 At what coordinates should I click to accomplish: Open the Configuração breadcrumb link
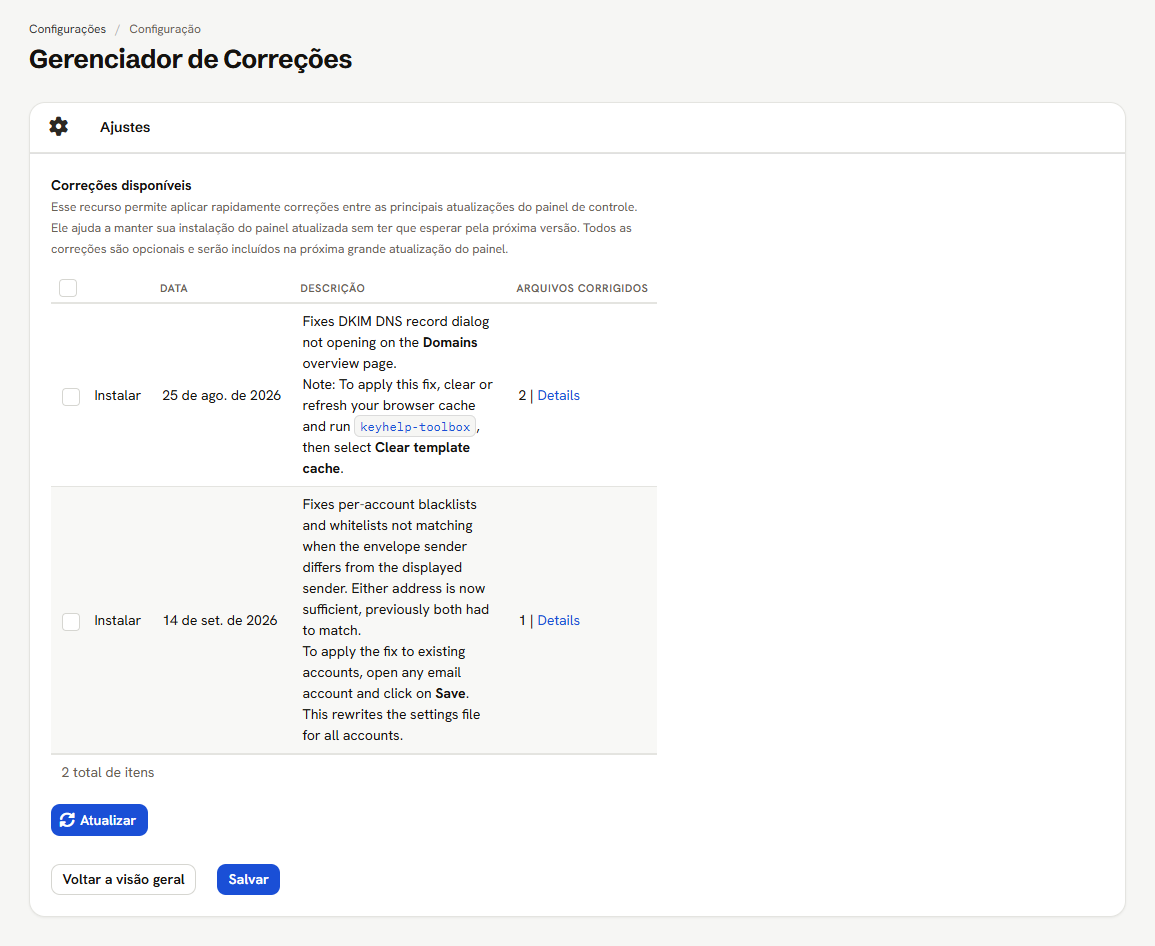click(165, 29)
